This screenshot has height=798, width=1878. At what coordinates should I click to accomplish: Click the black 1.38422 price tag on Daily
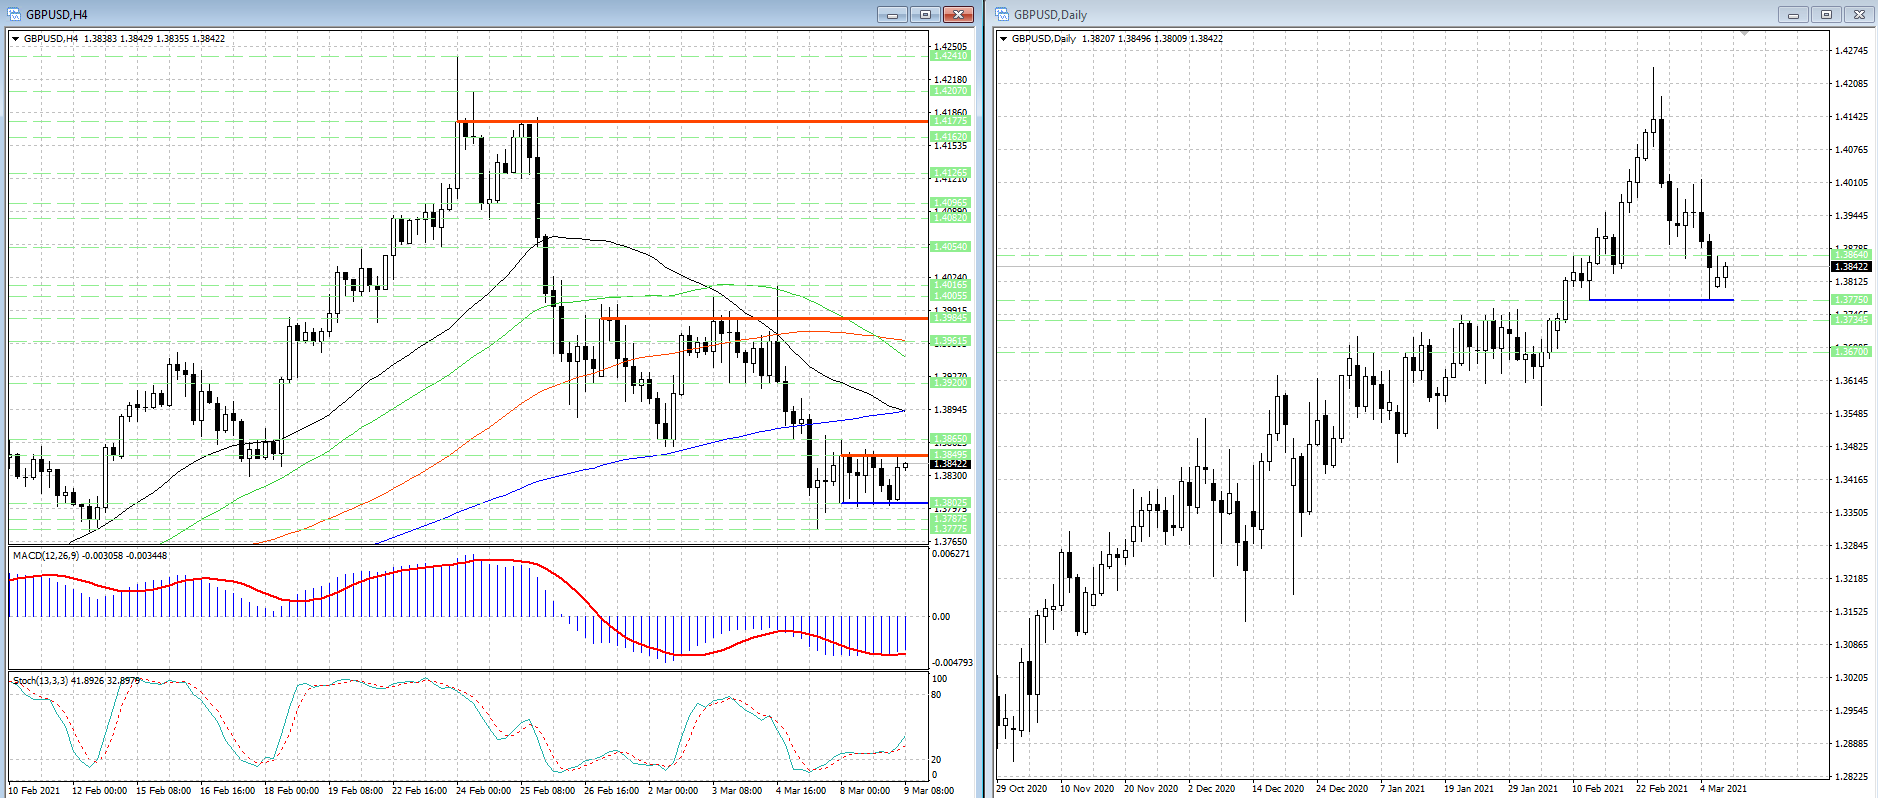(x=1850, y=266)
